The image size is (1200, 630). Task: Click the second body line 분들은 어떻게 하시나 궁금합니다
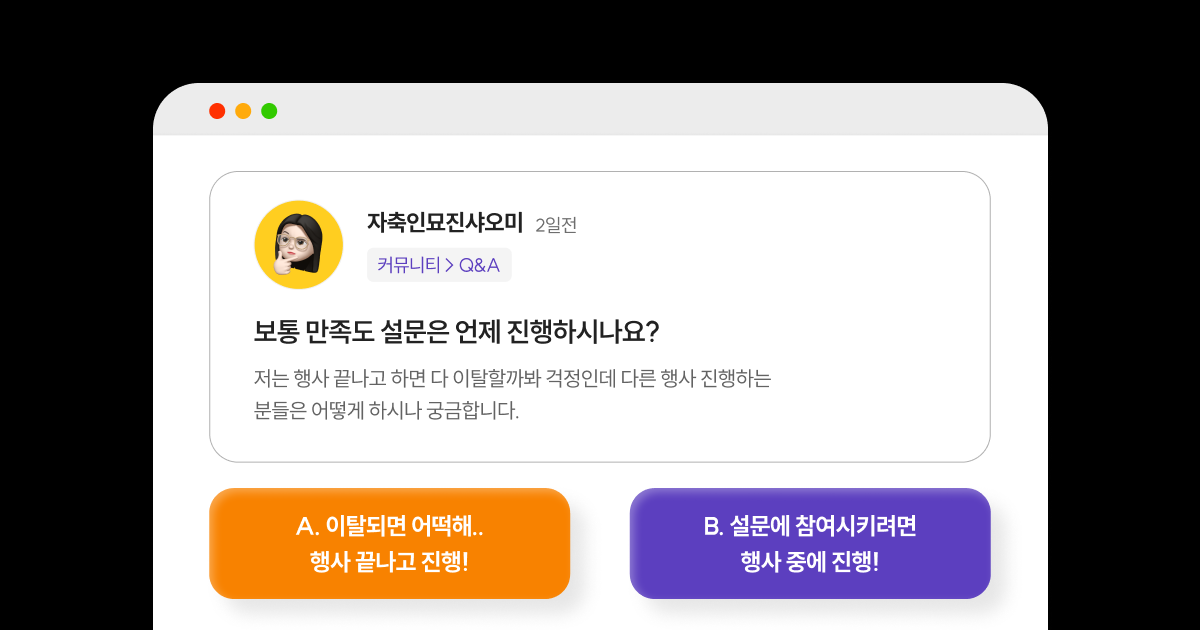point(387,411)
